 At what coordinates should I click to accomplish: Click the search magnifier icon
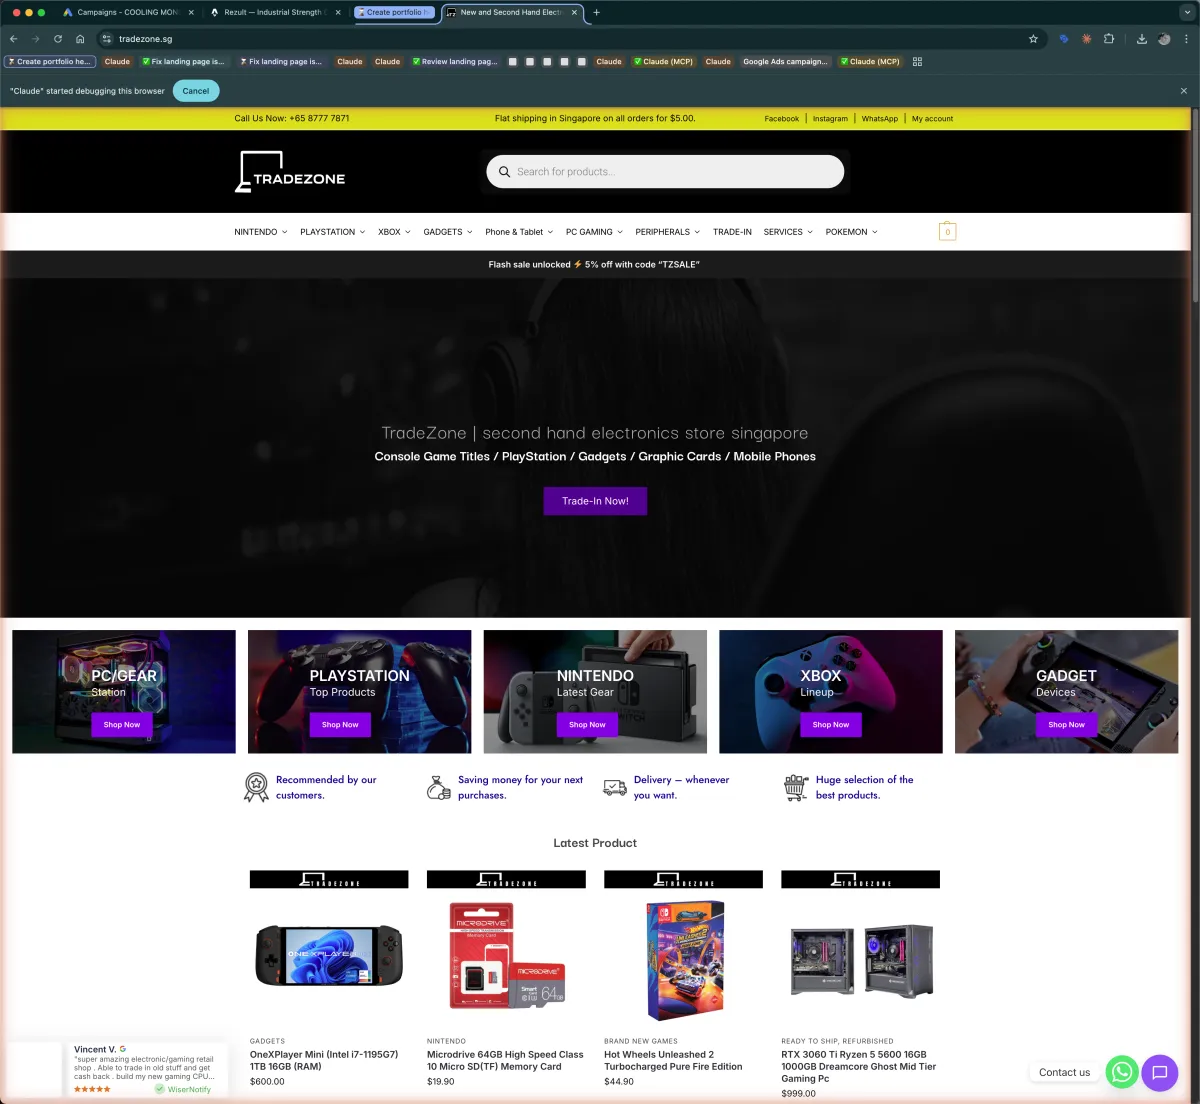tap(505, 172)
